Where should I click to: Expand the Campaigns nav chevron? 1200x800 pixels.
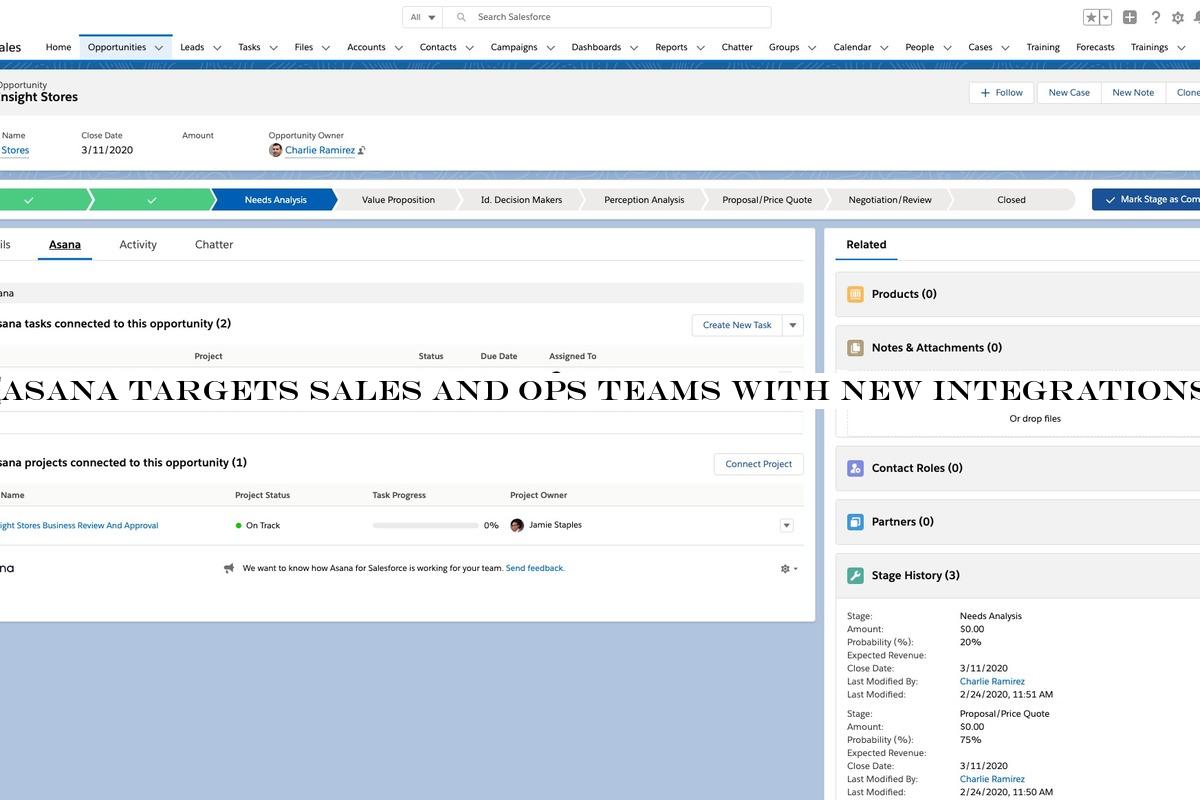pos(550,47)
